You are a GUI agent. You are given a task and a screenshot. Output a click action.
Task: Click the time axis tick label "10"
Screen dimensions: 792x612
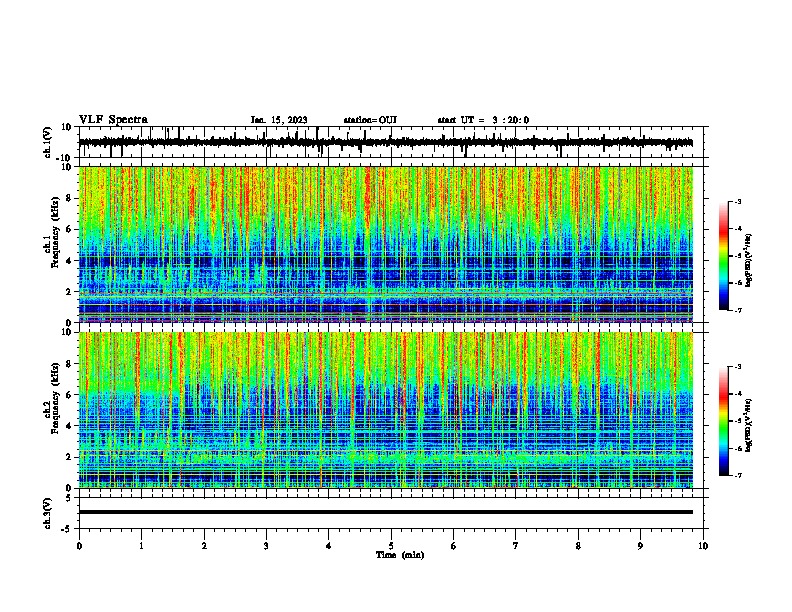point(703,546)
